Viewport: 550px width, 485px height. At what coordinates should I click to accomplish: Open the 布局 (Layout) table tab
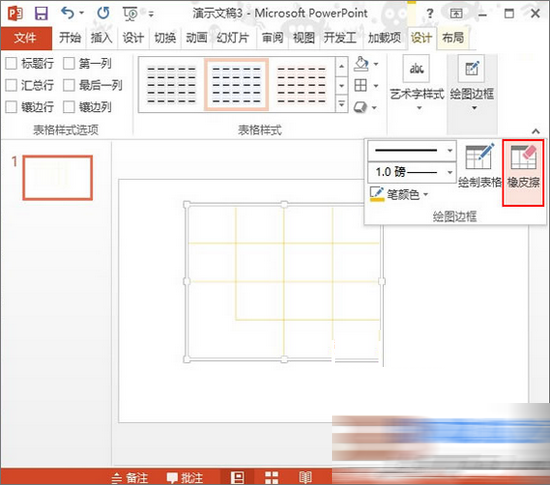pyautogui.click(x=453, y=38)
